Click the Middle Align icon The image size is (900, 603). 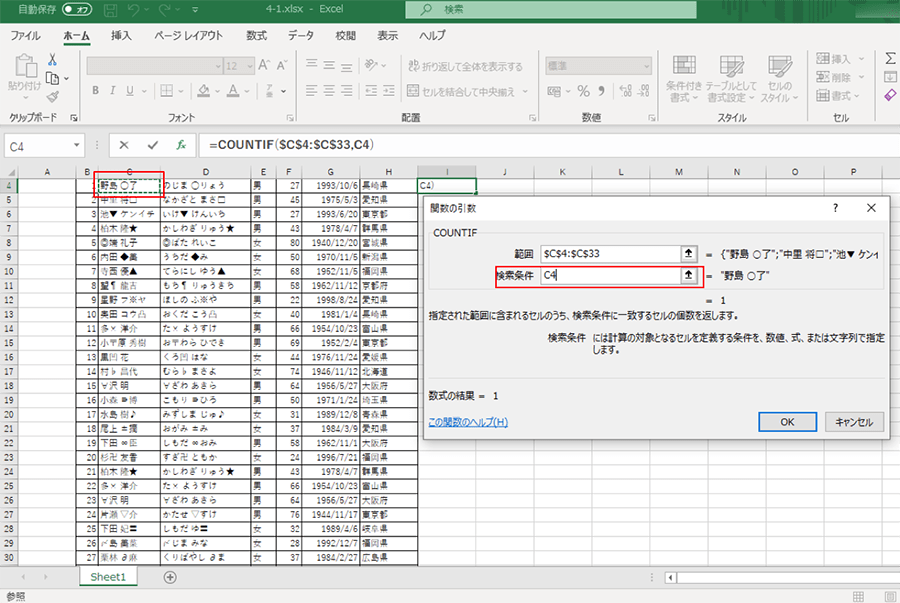pos(329,65)
